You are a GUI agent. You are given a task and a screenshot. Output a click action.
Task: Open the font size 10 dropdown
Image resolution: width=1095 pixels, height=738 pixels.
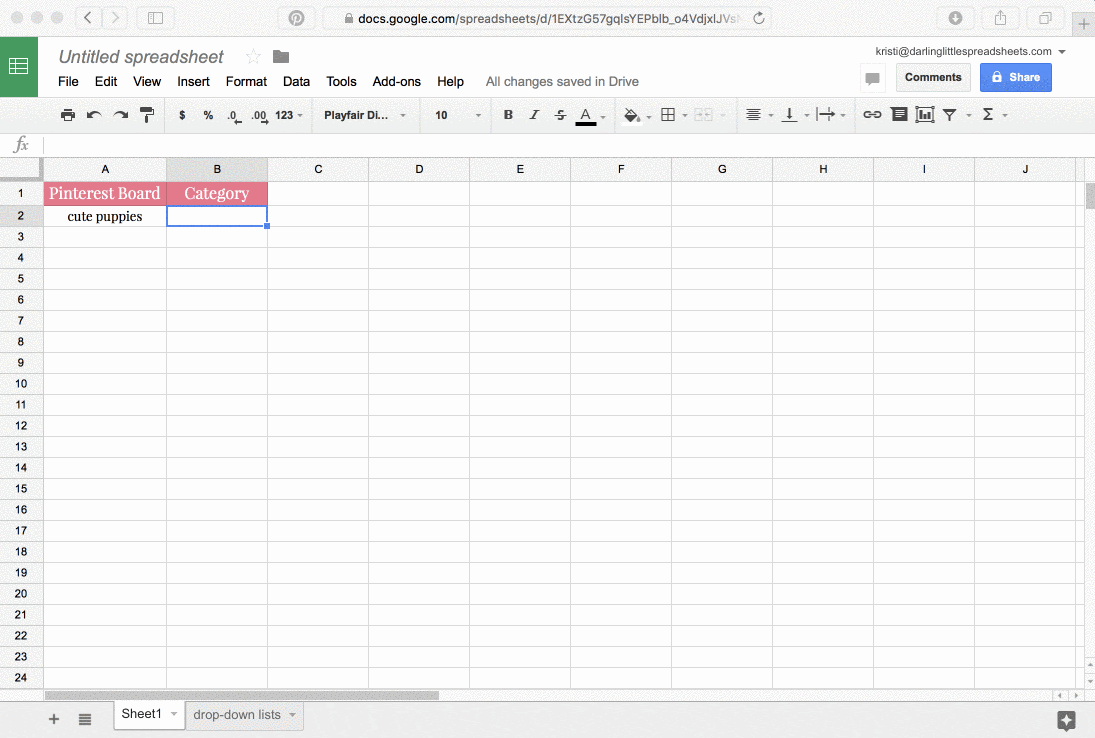(x=458, y=115)
